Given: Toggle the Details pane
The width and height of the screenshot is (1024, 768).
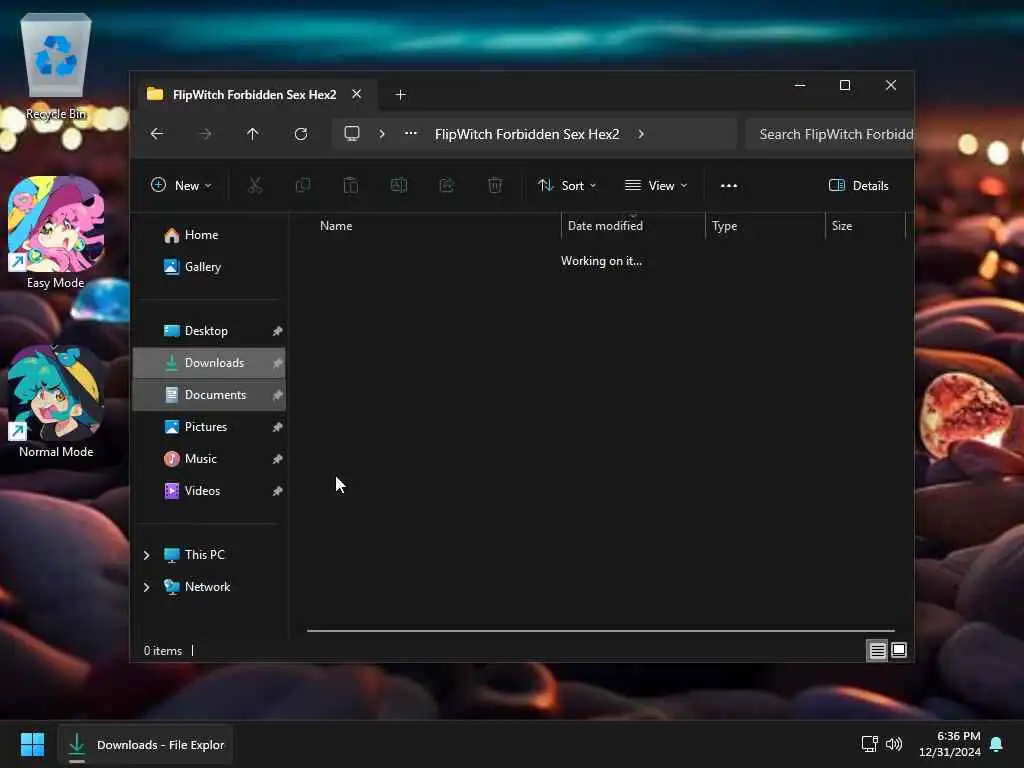Looking at the screenshot, I should (x=859, y=185).
